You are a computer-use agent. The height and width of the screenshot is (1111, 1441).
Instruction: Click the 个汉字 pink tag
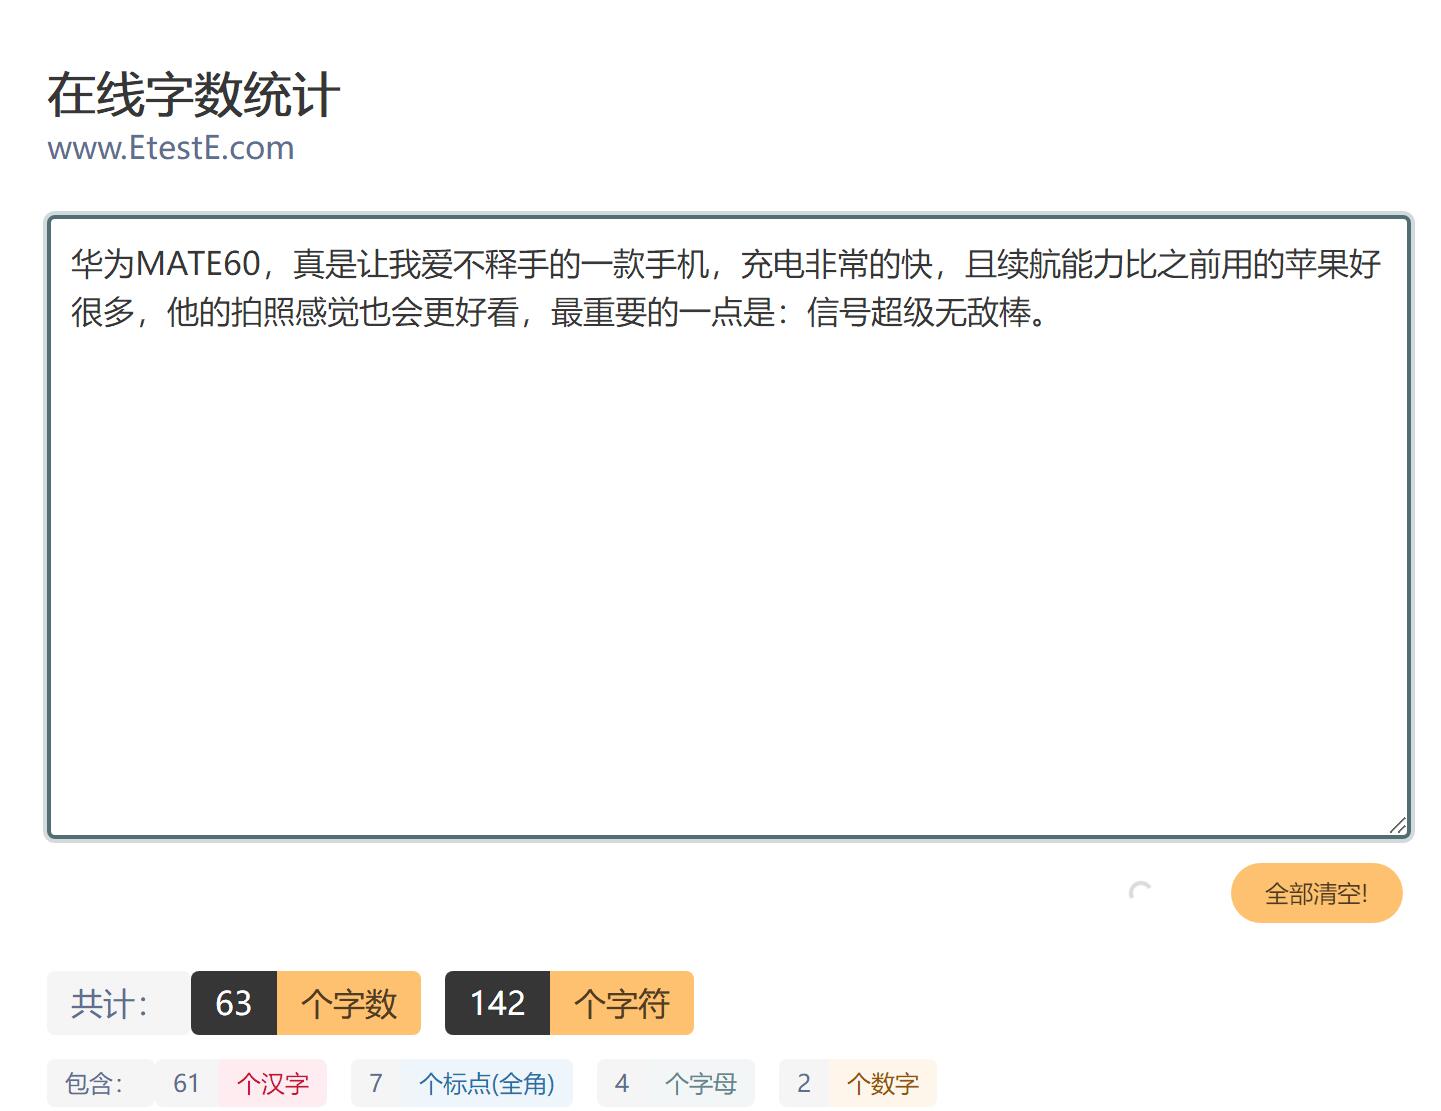click(x=273, y=1083)
